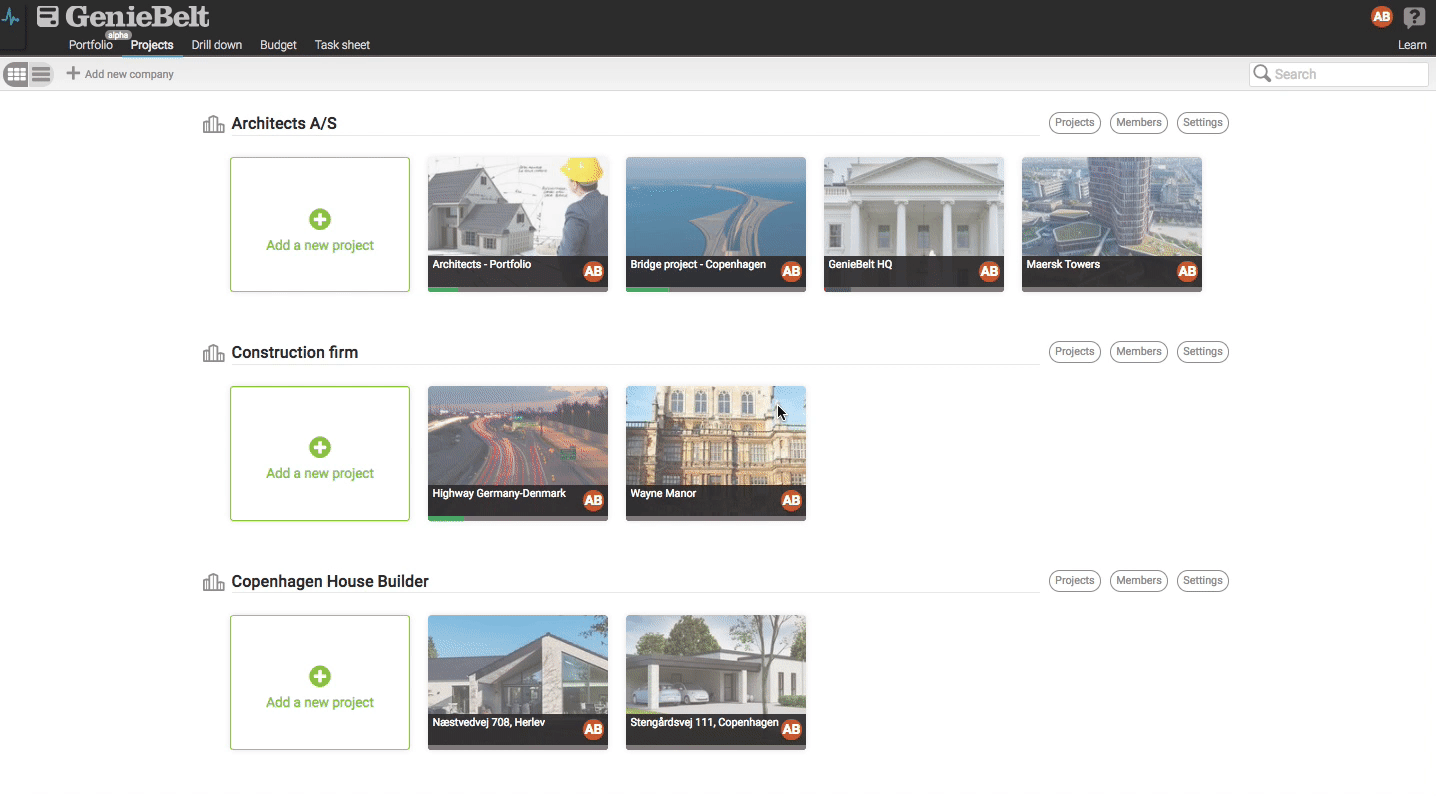This screenshot has height=798, width=1436.
Task: Click AB avatar on Architects - Portfolio card
Action: [593, 271]
